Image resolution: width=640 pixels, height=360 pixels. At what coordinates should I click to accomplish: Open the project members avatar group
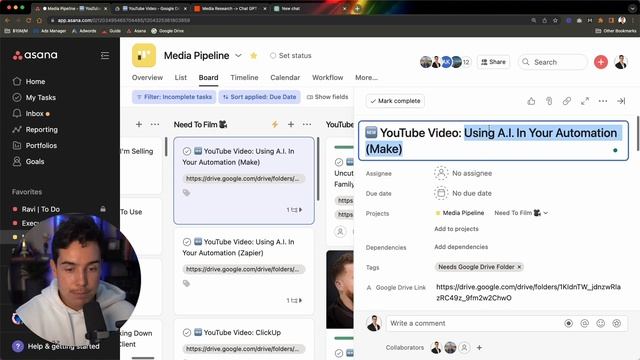(445, 62)
